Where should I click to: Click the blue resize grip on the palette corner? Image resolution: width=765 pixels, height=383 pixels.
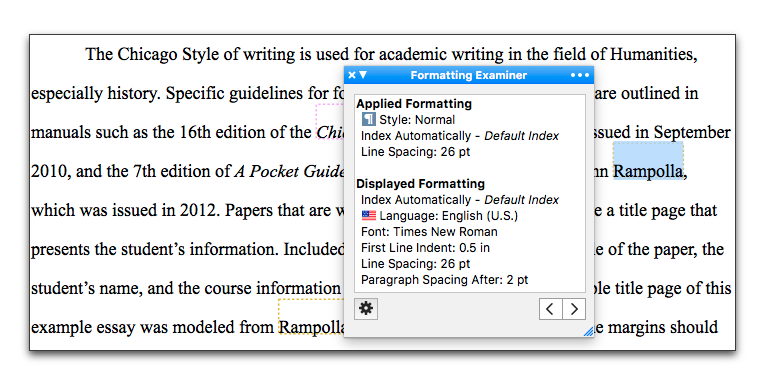pos(588,332)
